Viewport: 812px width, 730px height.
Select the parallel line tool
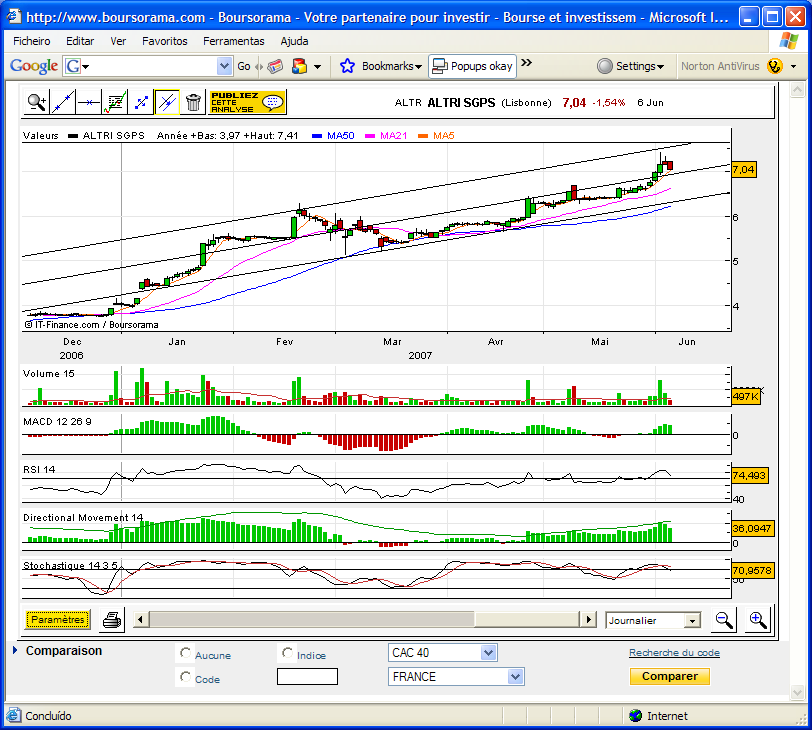coord(167,102)
